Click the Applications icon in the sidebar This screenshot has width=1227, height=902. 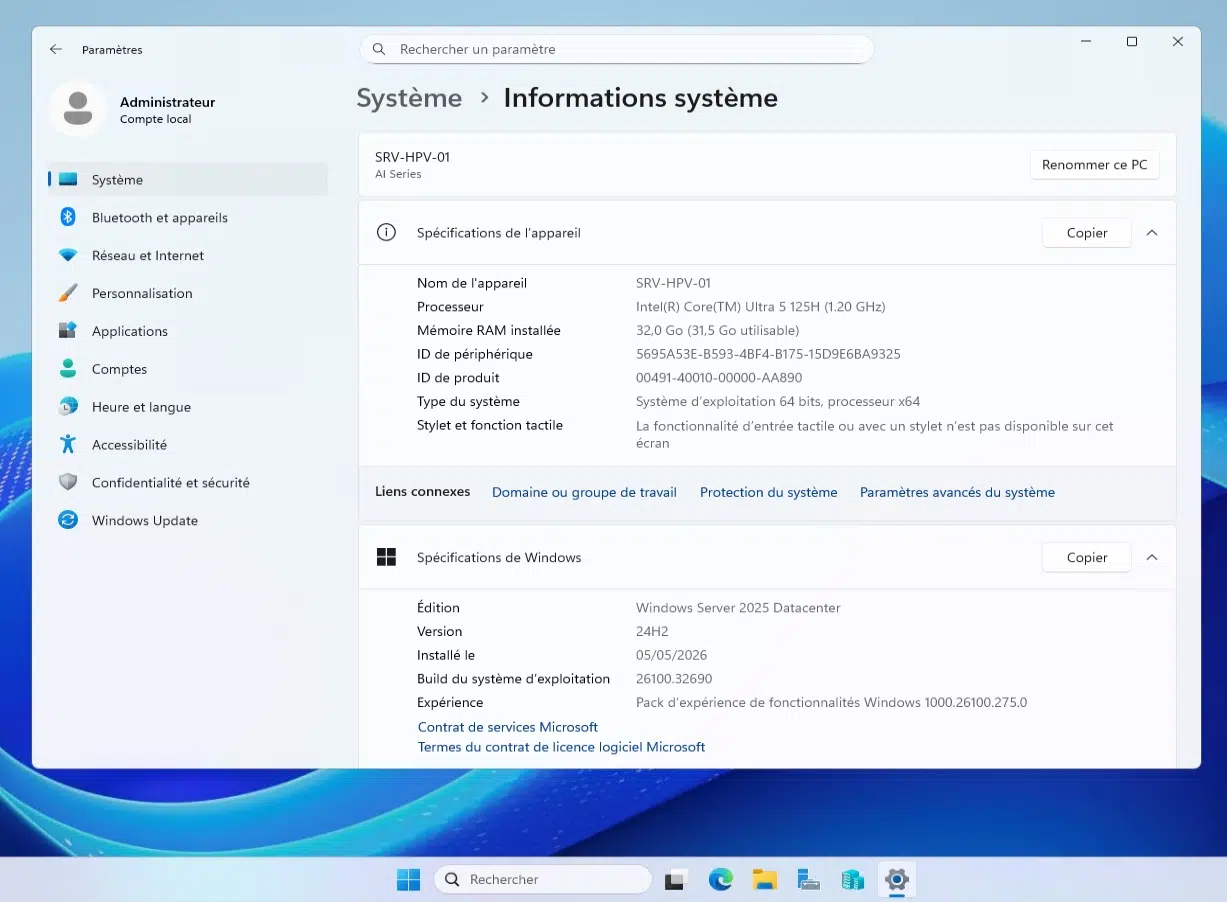pyautogui.click(x=68, y=331)
